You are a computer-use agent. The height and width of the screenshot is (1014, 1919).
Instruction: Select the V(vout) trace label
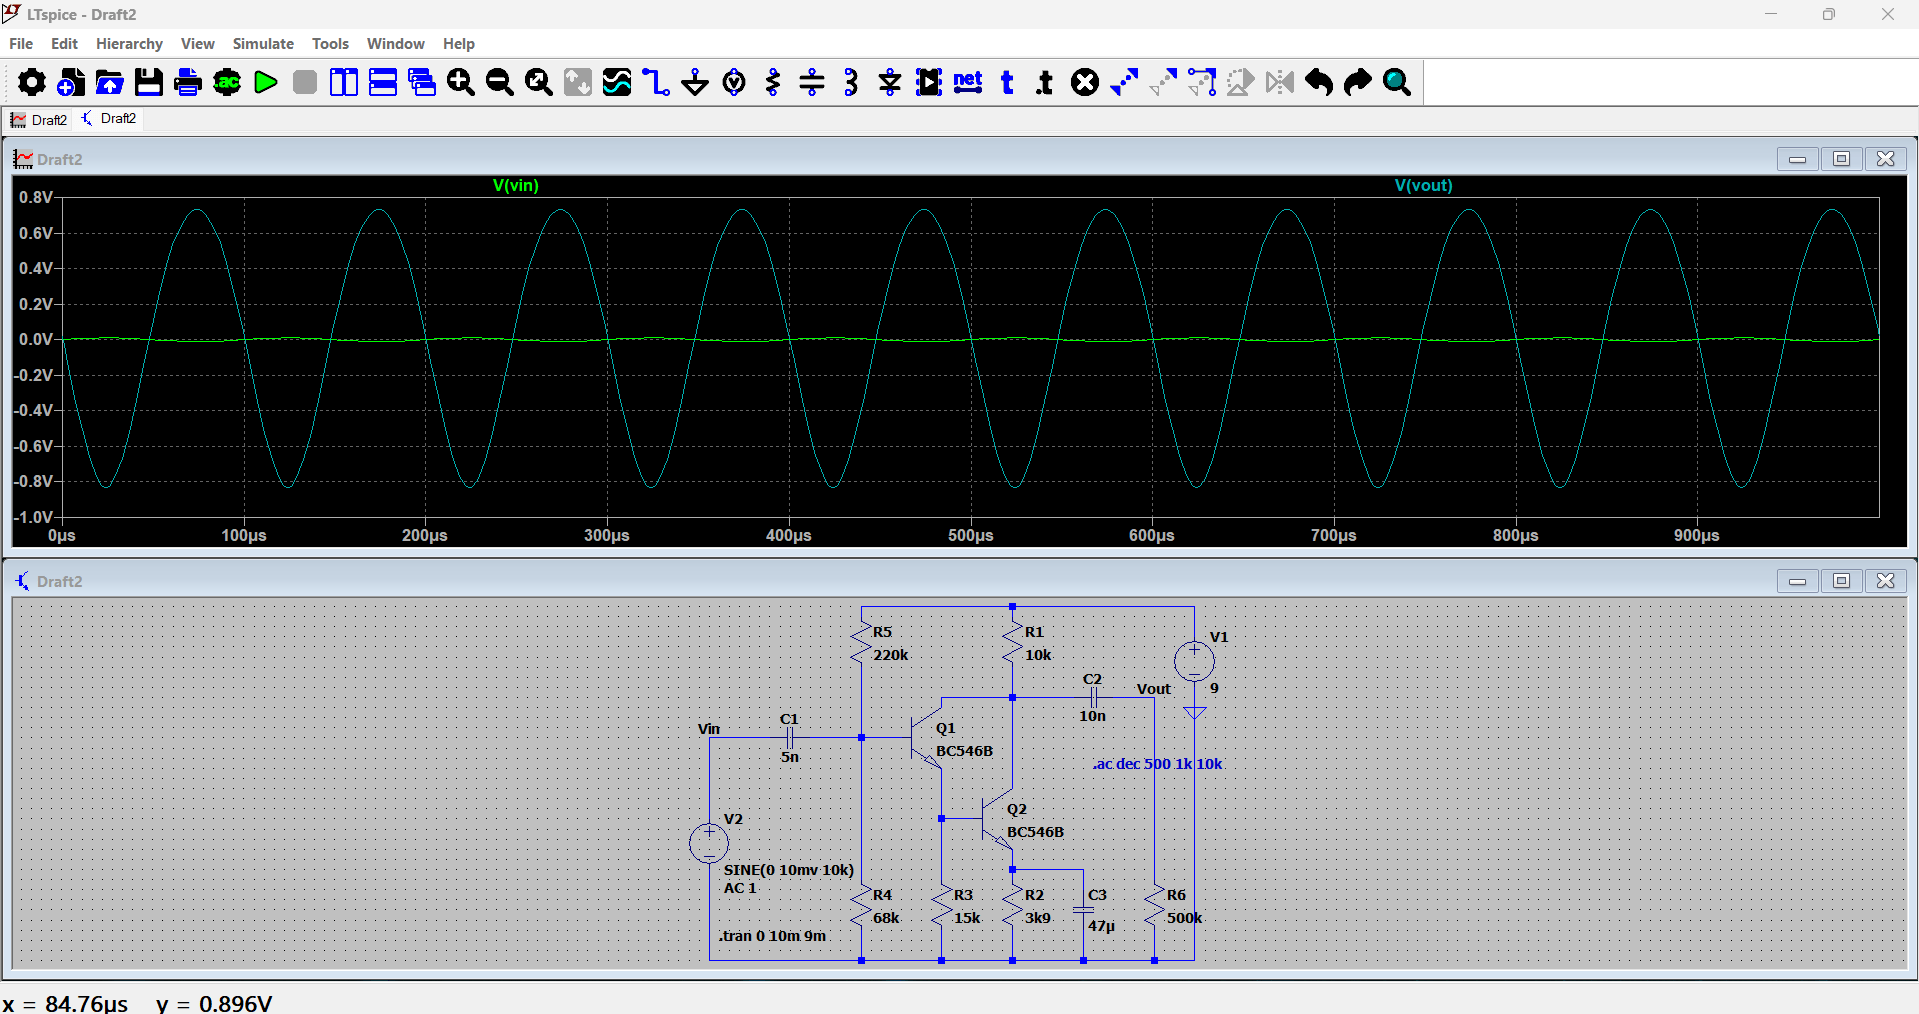point(1424,186)
